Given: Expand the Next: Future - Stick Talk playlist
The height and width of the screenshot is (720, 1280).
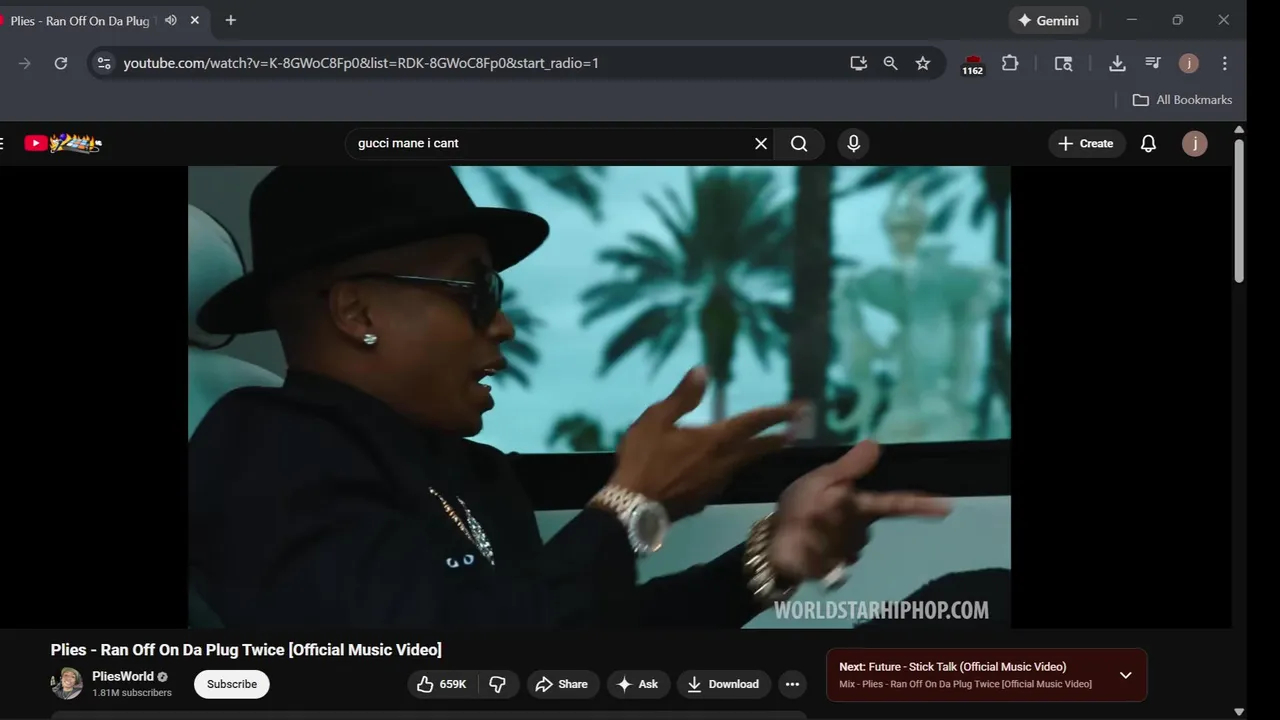Looking at the screenshot, I should pos(1125,675).
